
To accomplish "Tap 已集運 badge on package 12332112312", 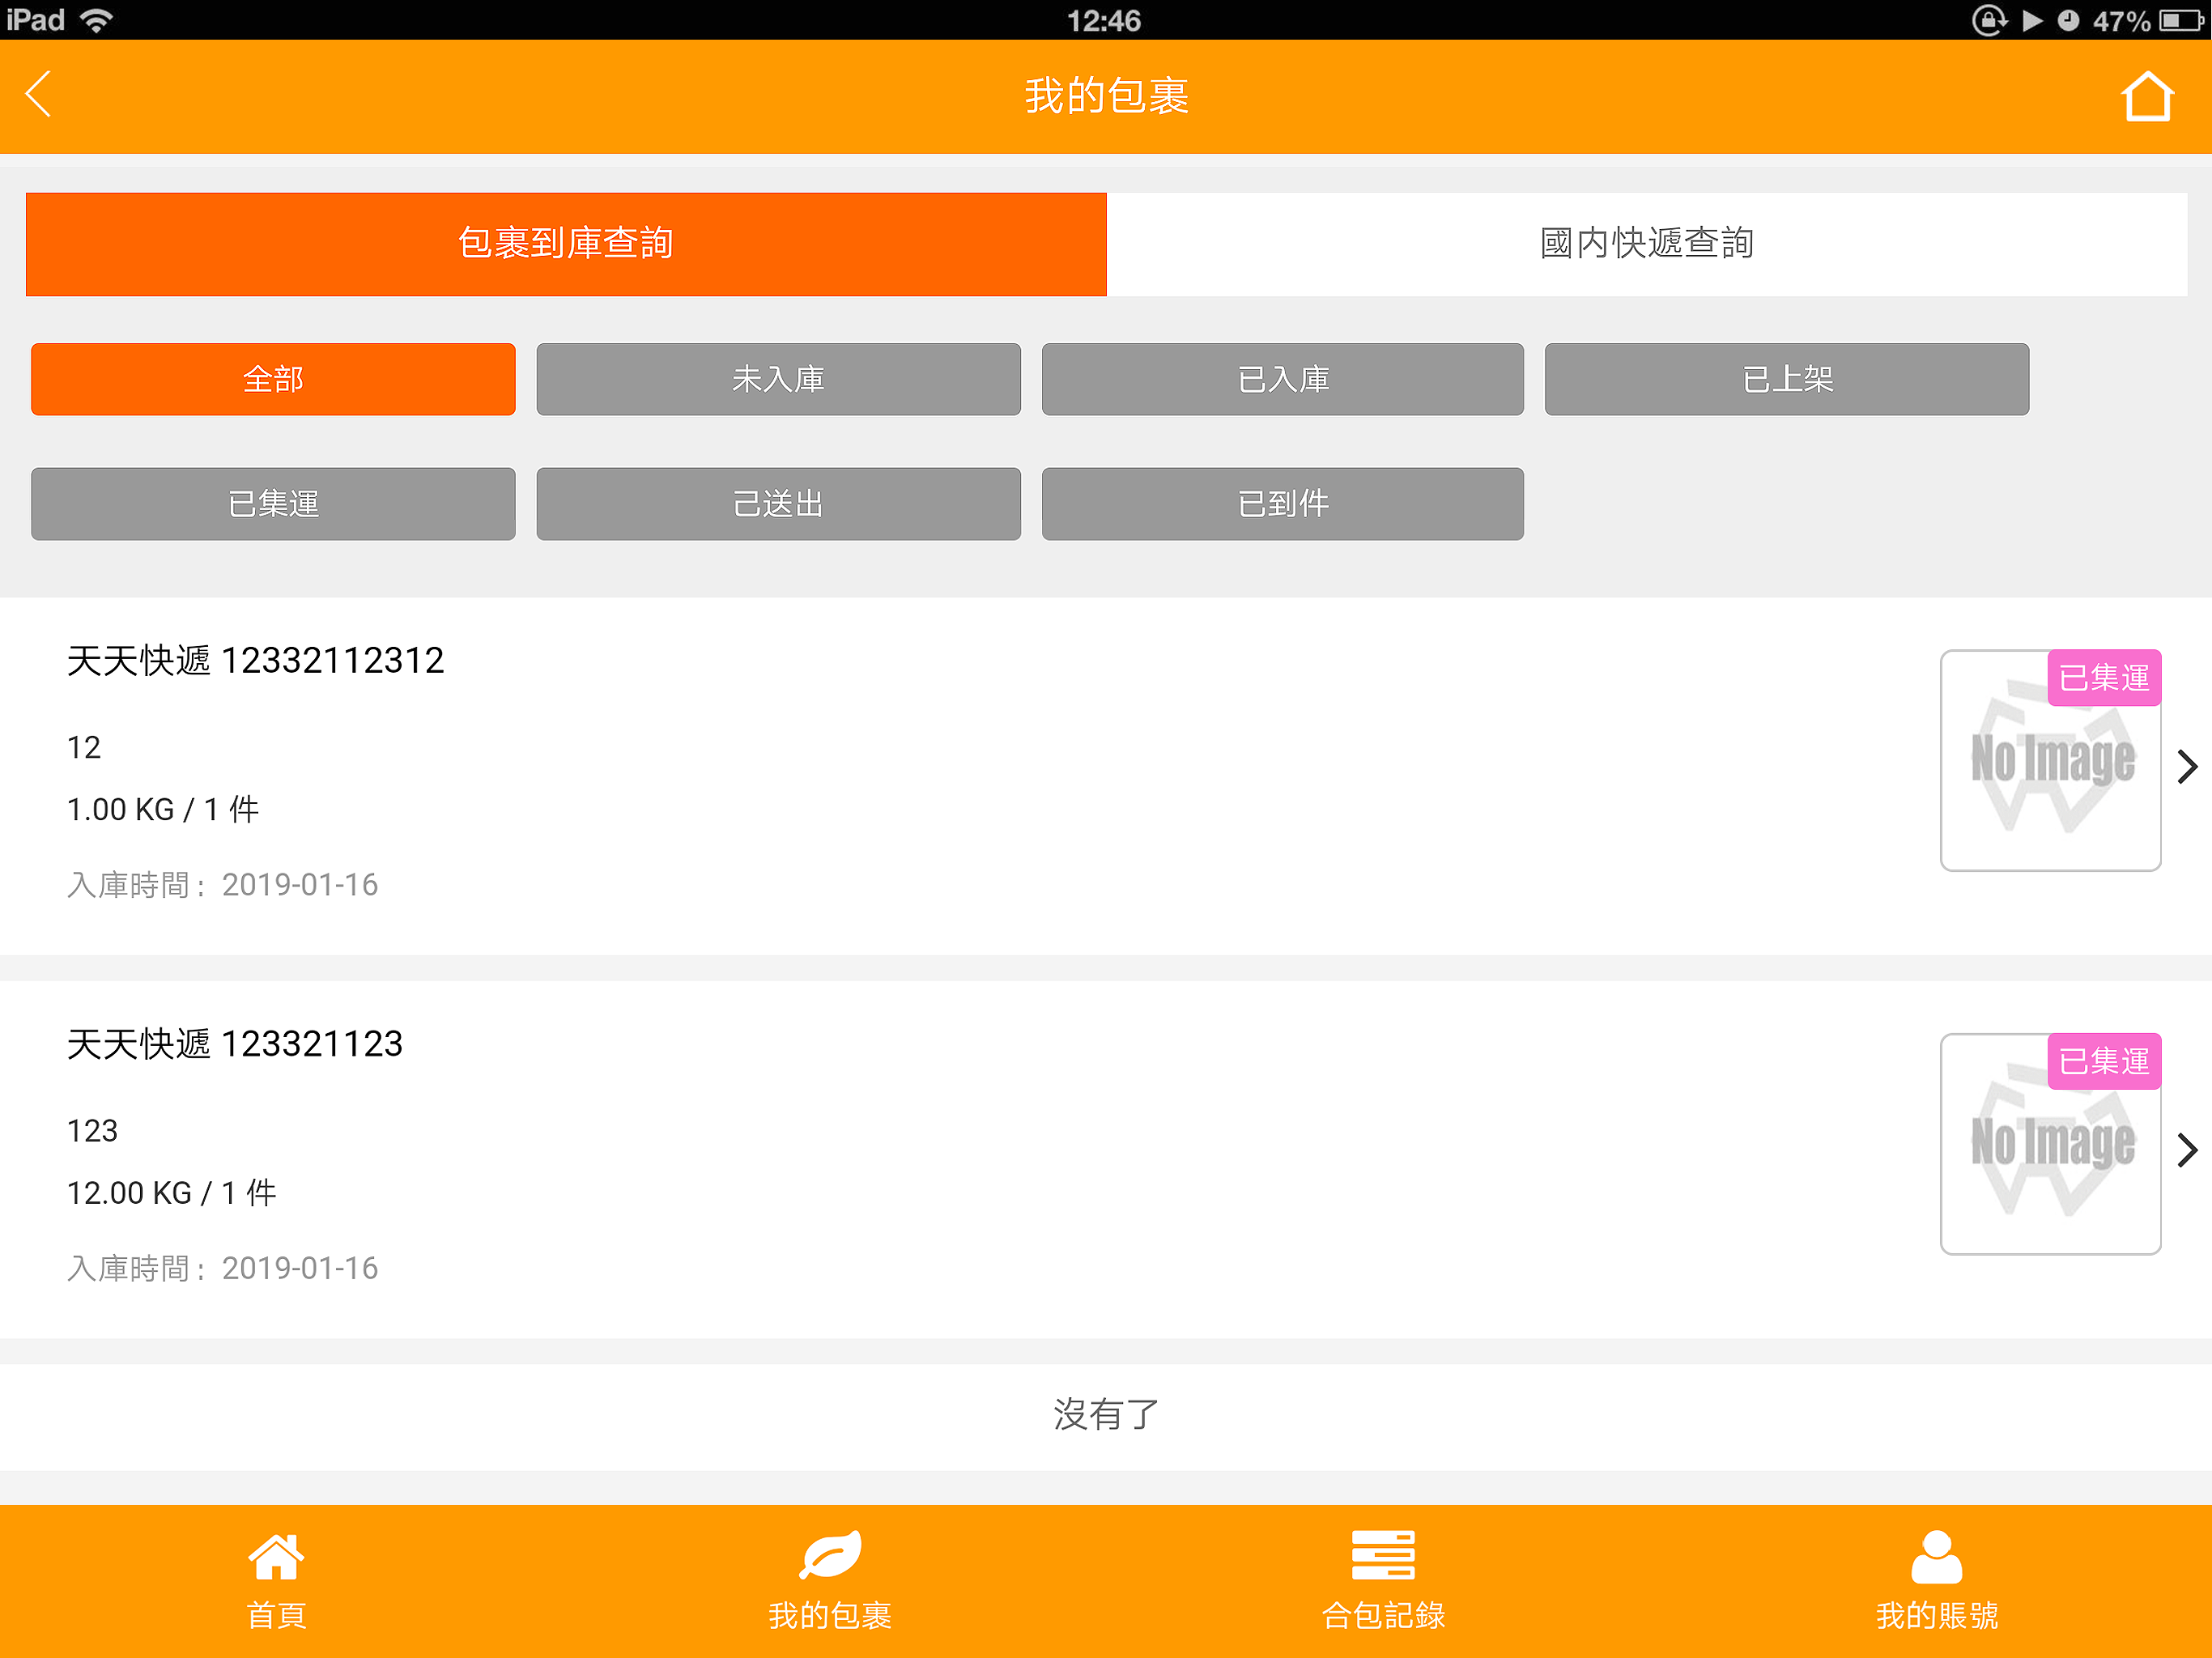I will coord(2104,678).
